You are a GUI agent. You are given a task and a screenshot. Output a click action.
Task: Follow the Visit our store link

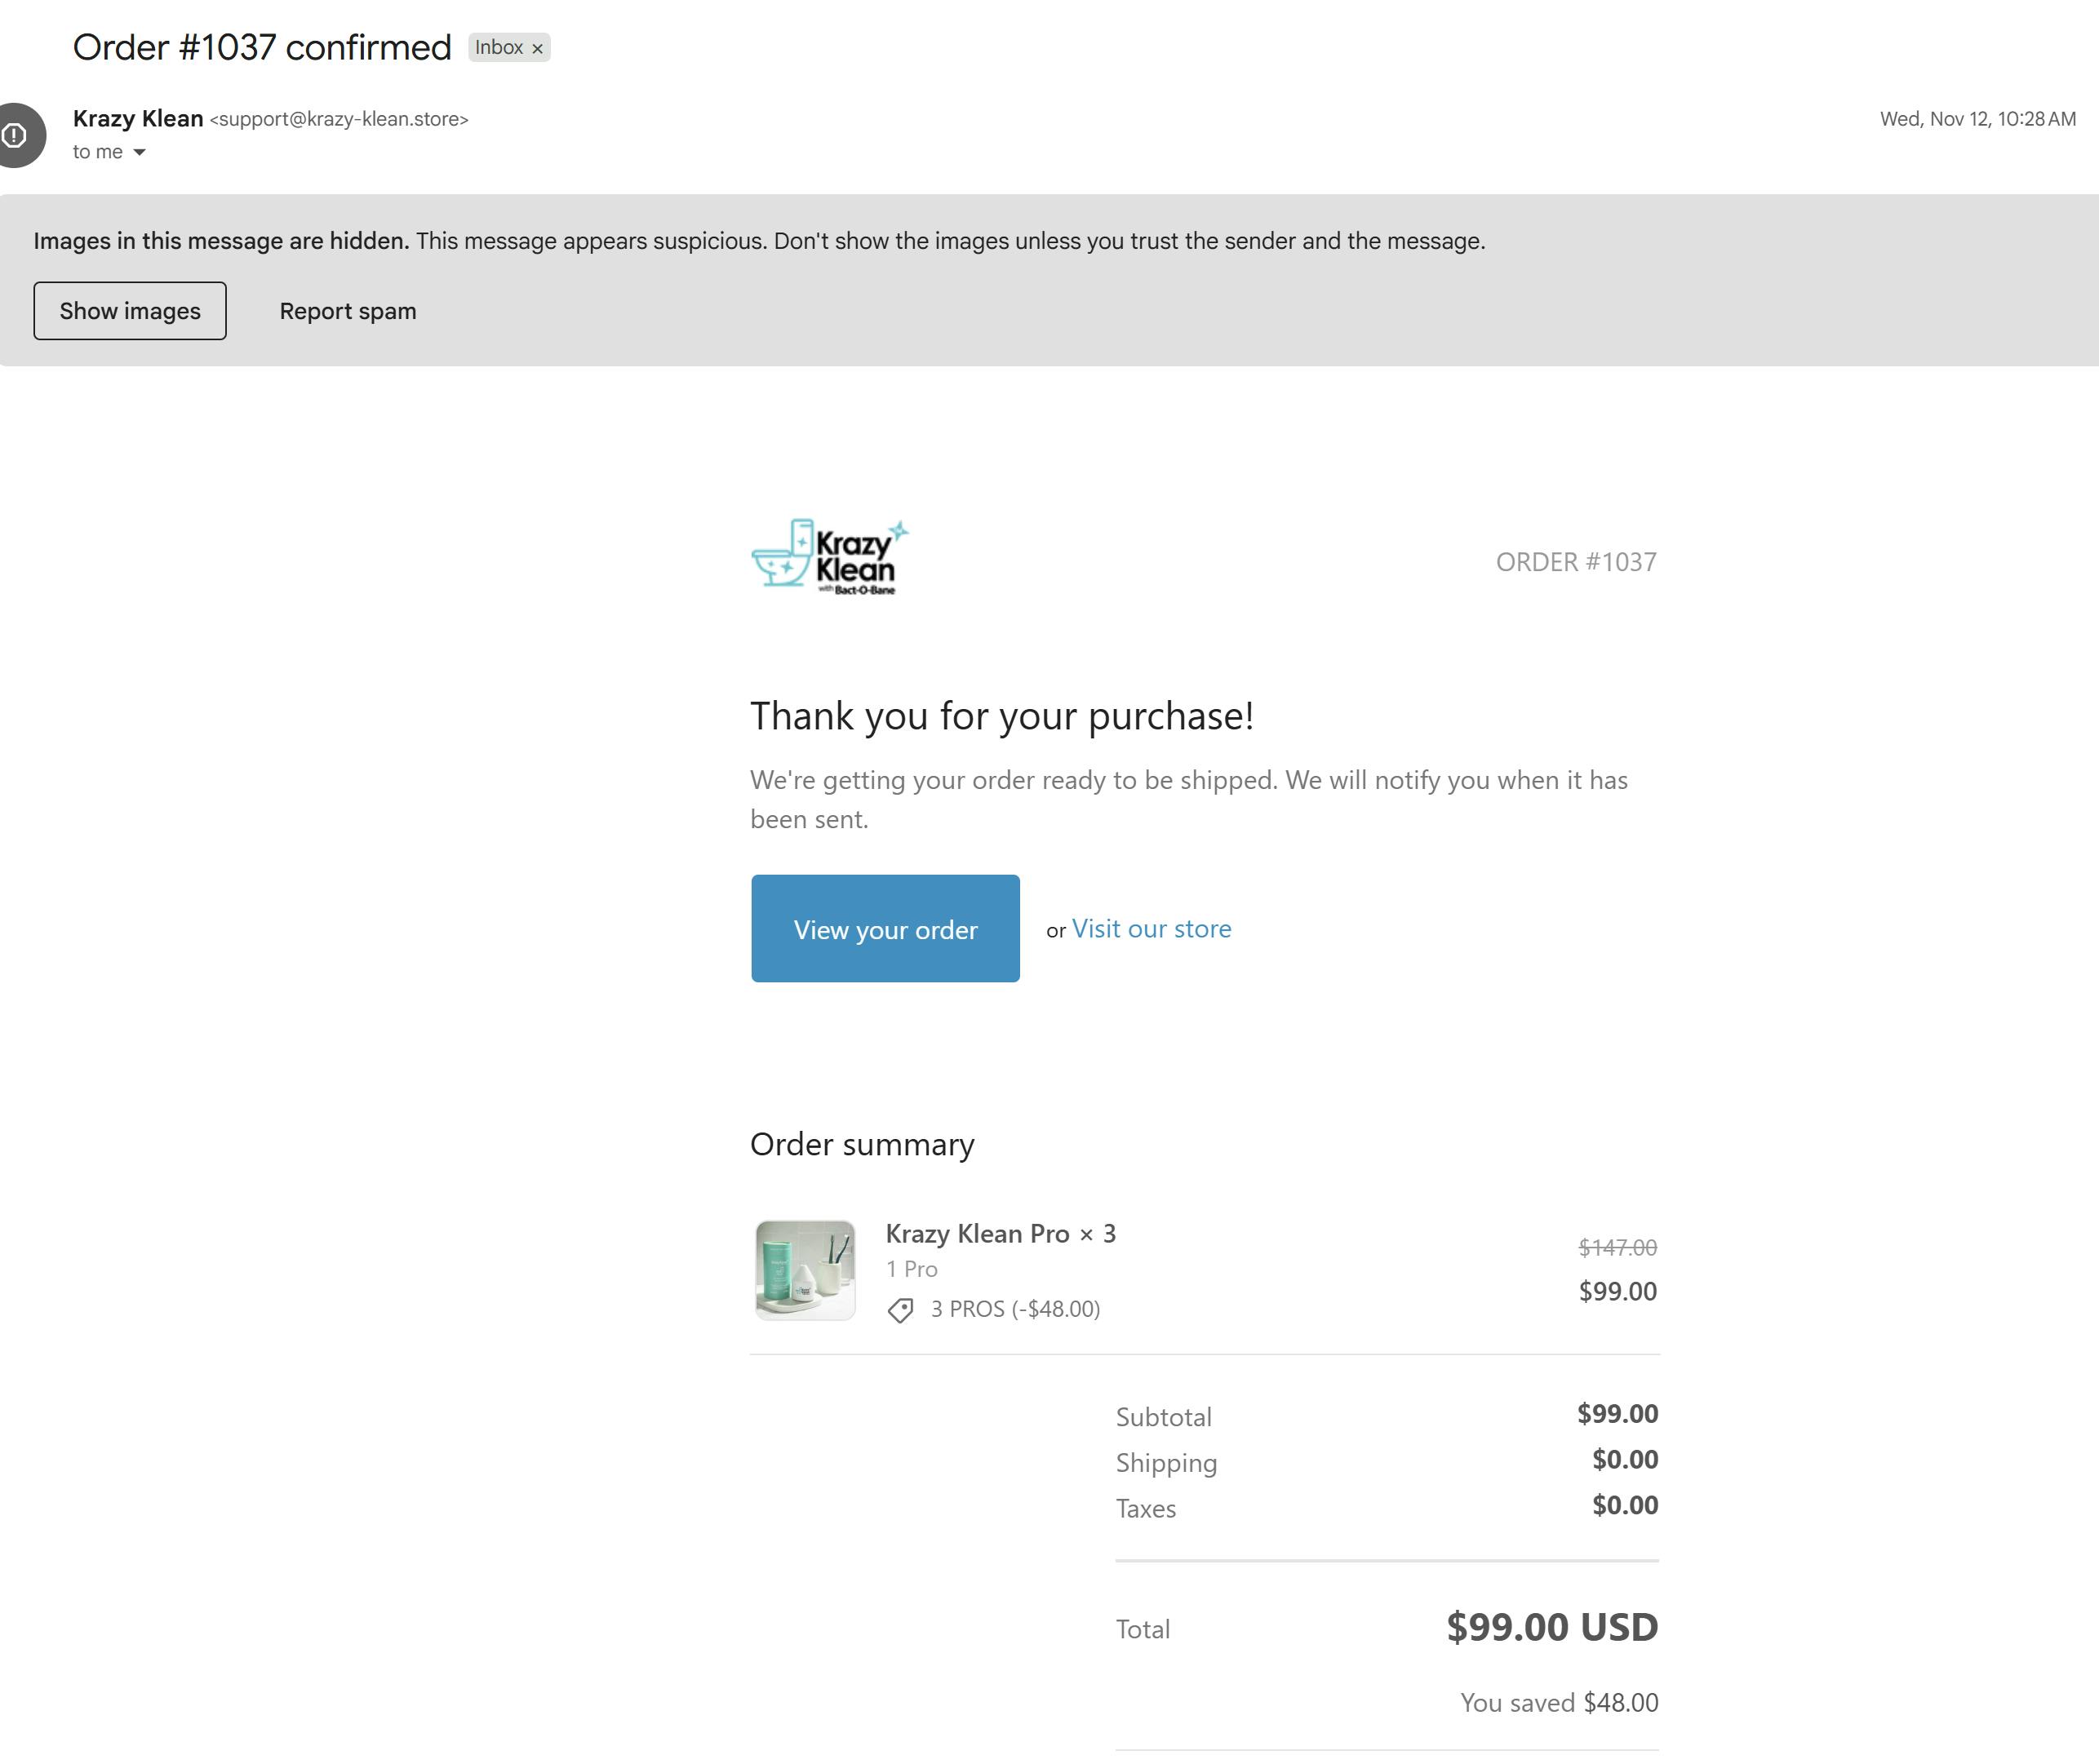(x=1151, y=928)
